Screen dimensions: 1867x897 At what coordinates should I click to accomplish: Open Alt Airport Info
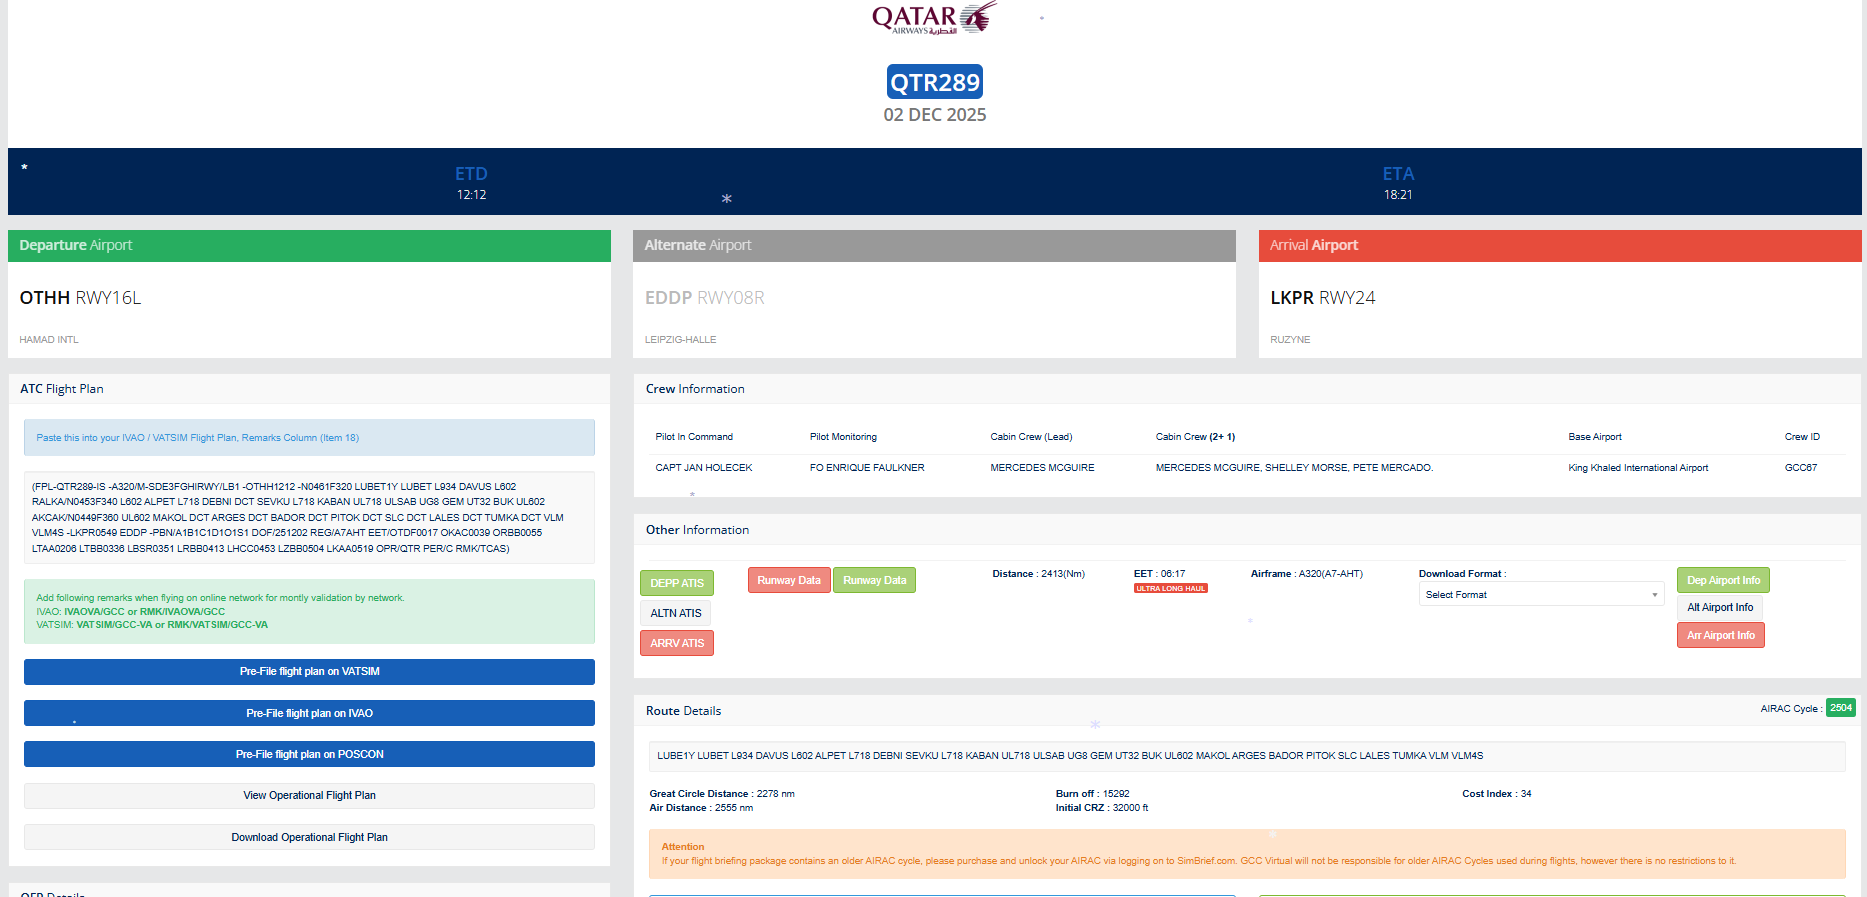point(1720,607)
